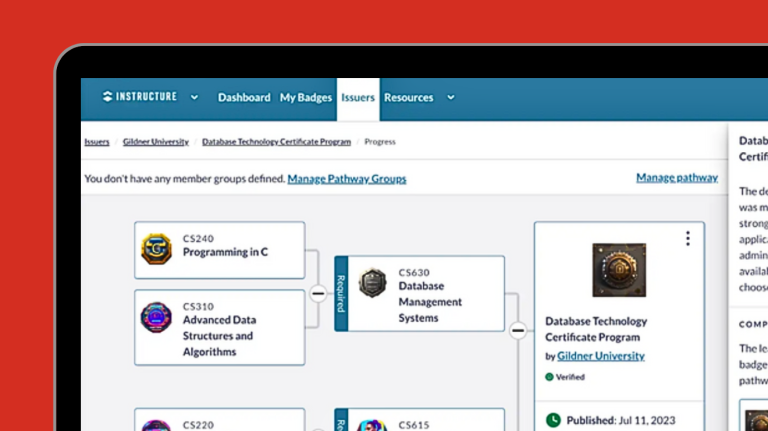The image size is (768, 431).
Task: Click the CS615 badge icon
Action: (372, 425)
